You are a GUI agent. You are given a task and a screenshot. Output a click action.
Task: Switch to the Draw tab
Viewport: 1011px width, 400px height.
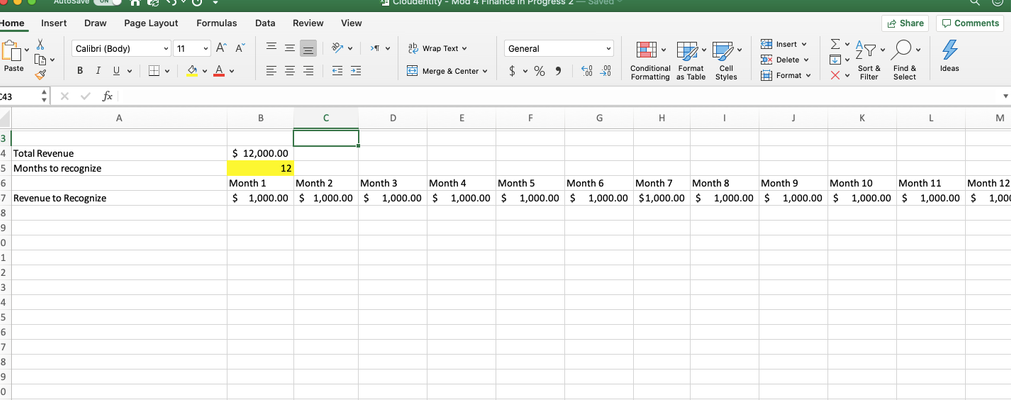(95, 23)
